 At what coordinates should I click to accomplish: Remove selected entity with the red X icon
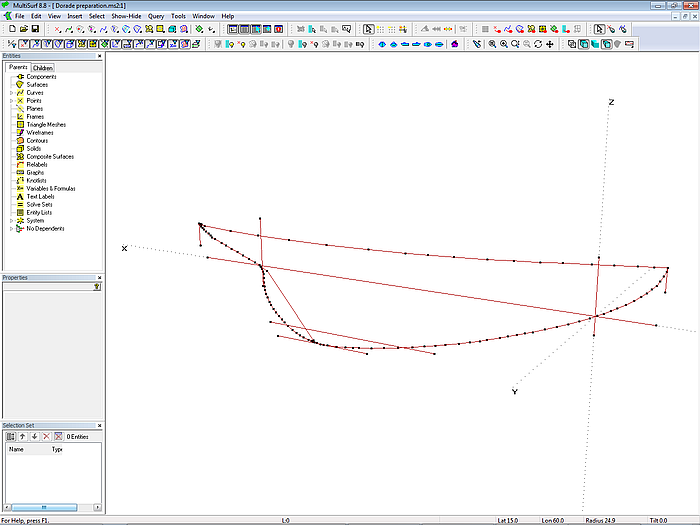46,436
